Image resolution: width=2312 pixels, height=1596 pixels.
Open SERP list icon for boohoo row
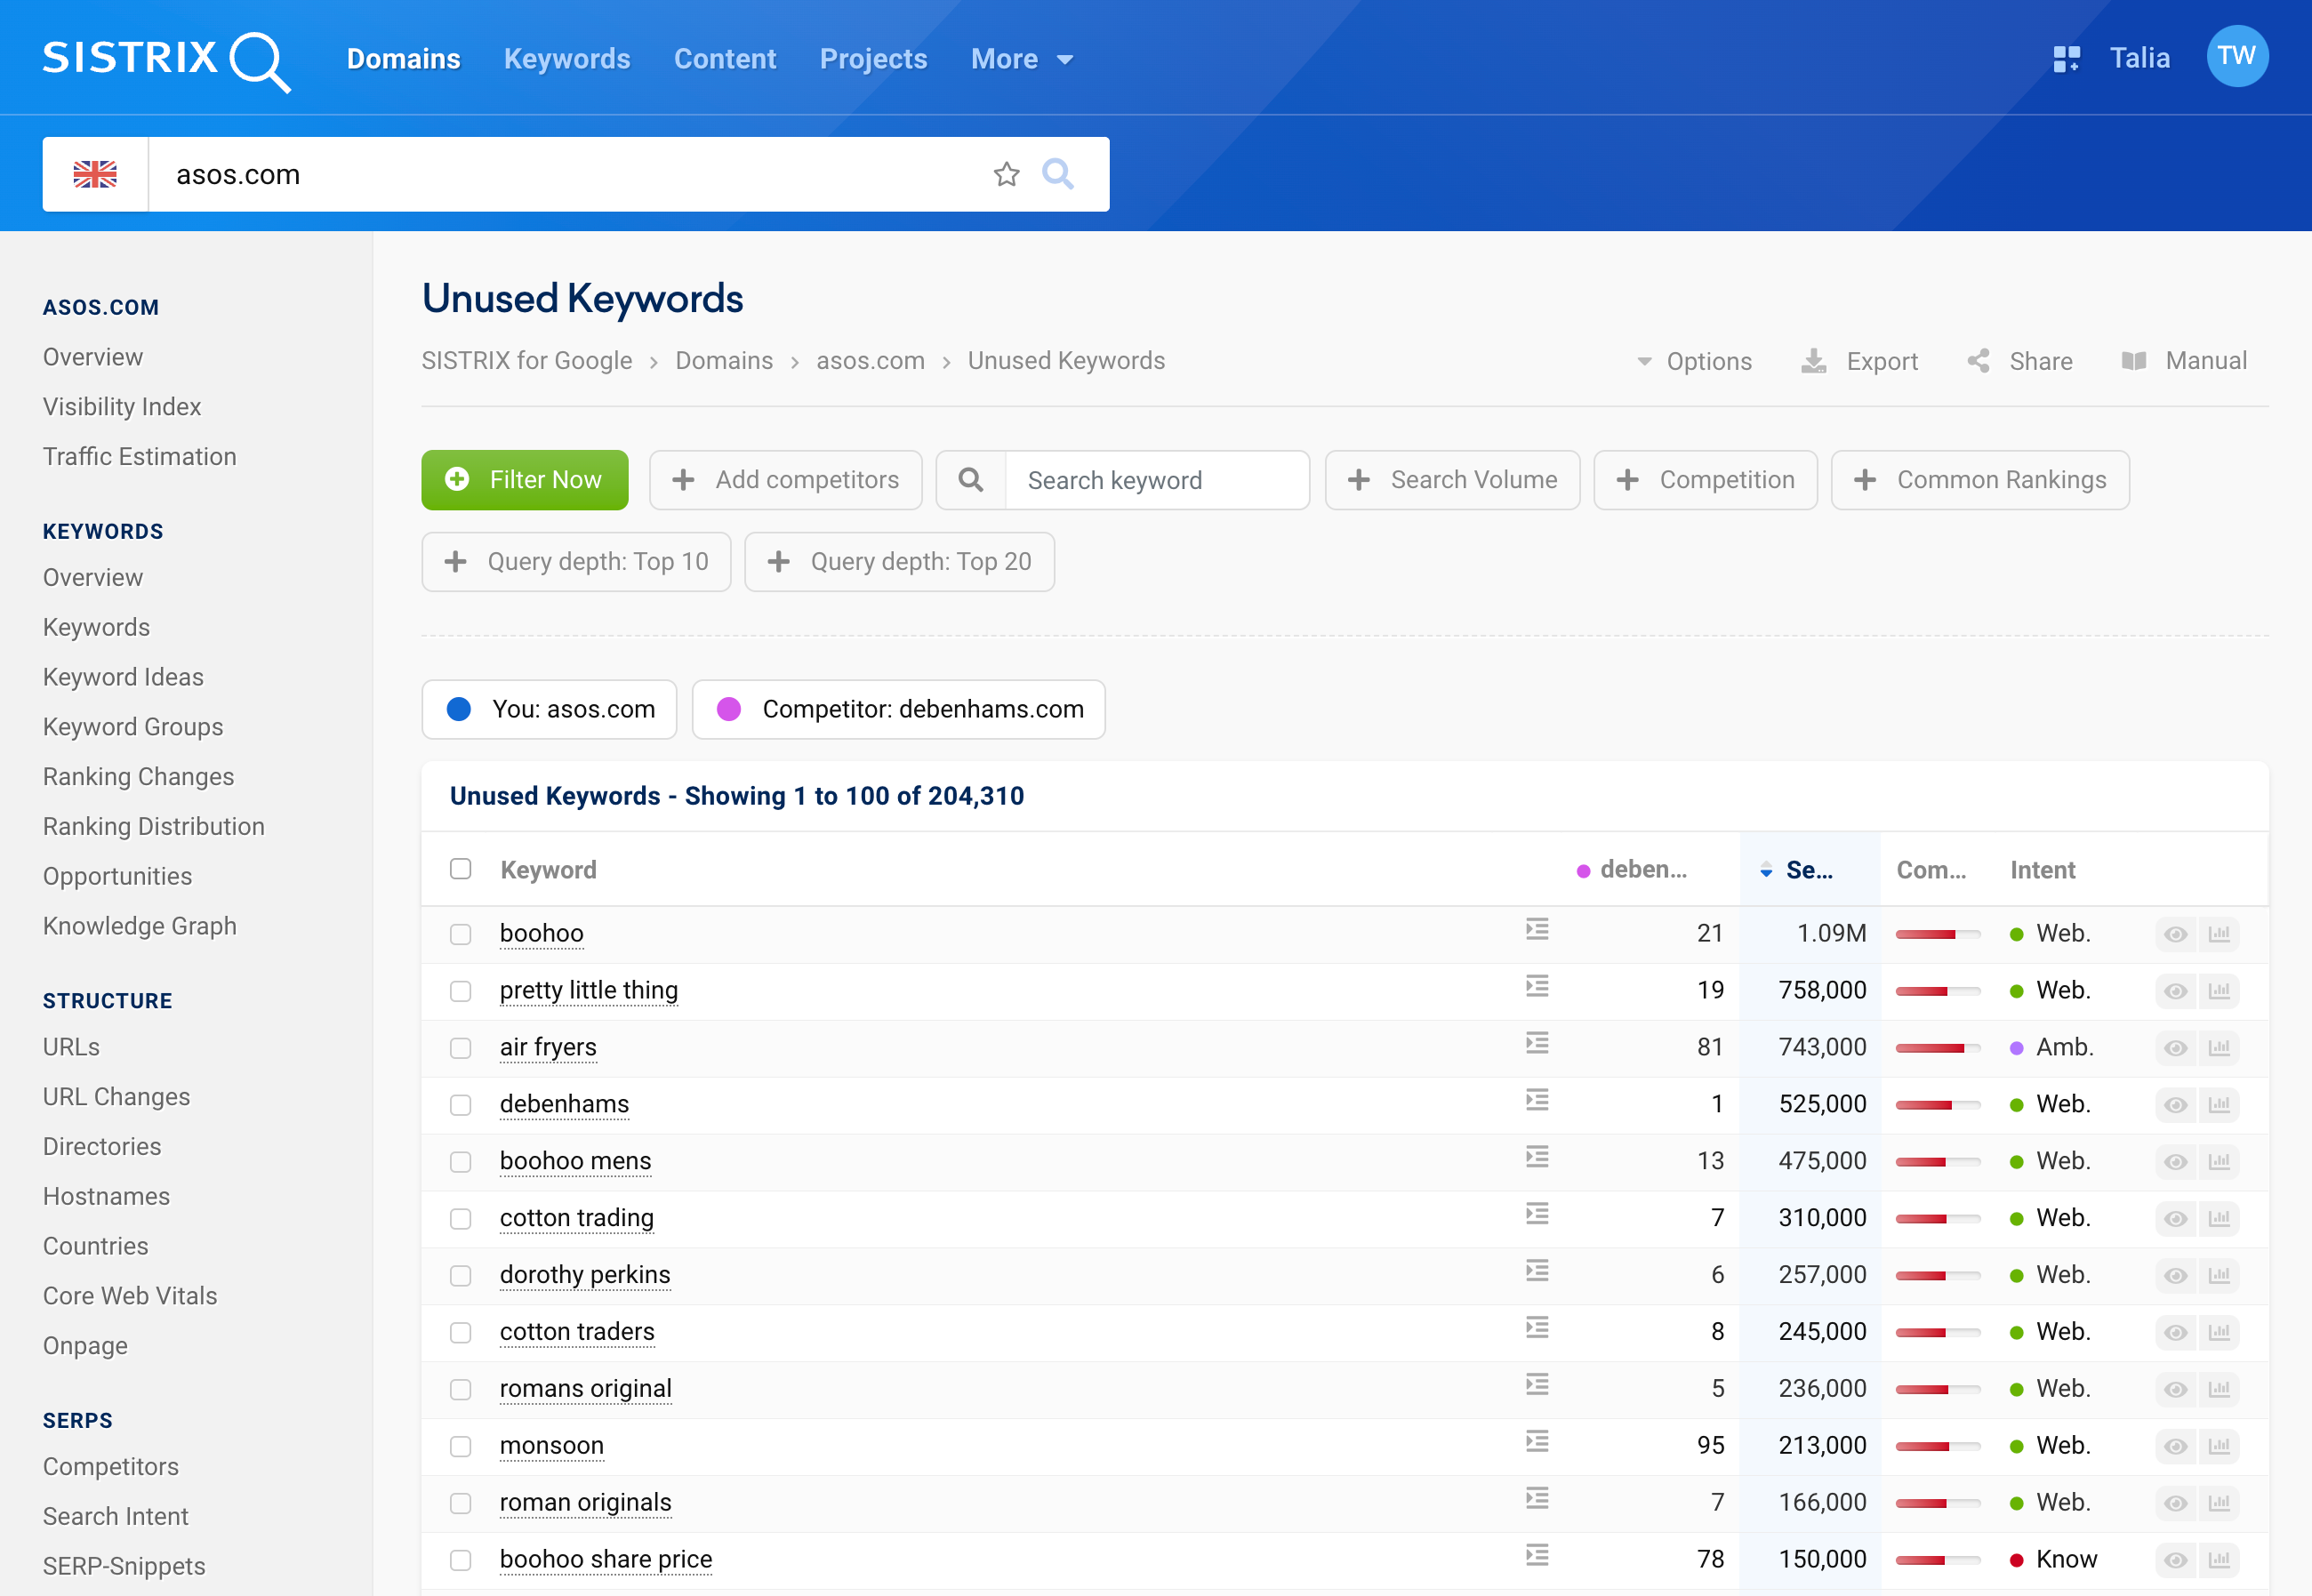tap(1537, 929)
